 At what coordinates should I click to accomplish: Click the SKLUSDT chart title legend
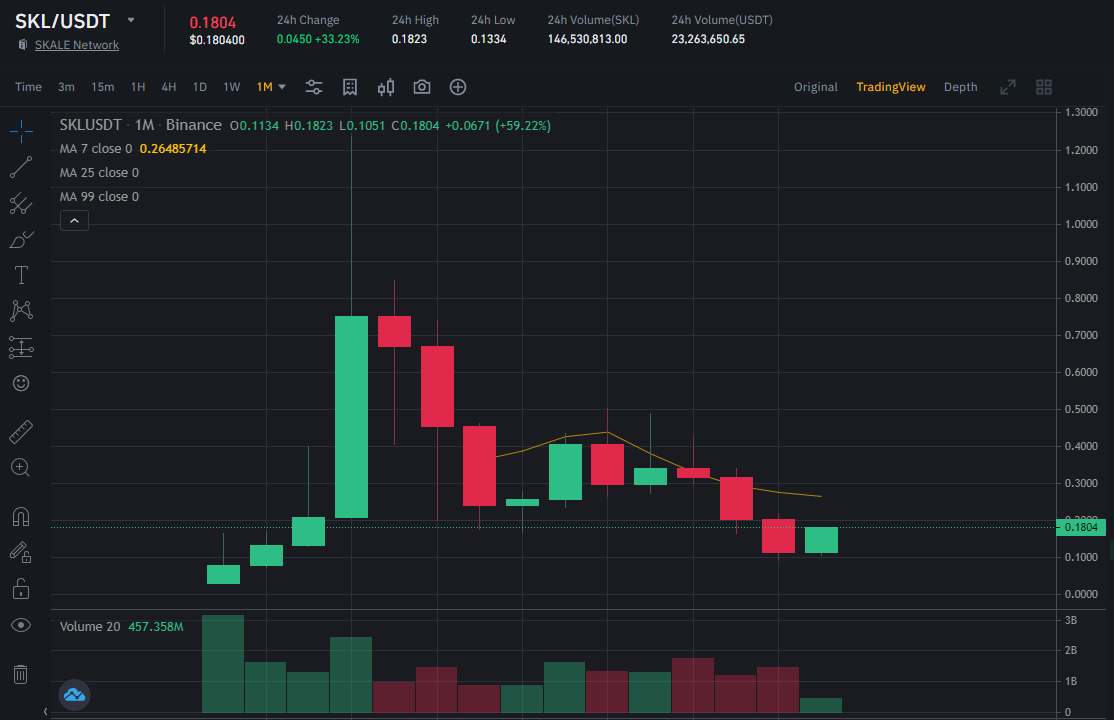[x=141, y=125]
